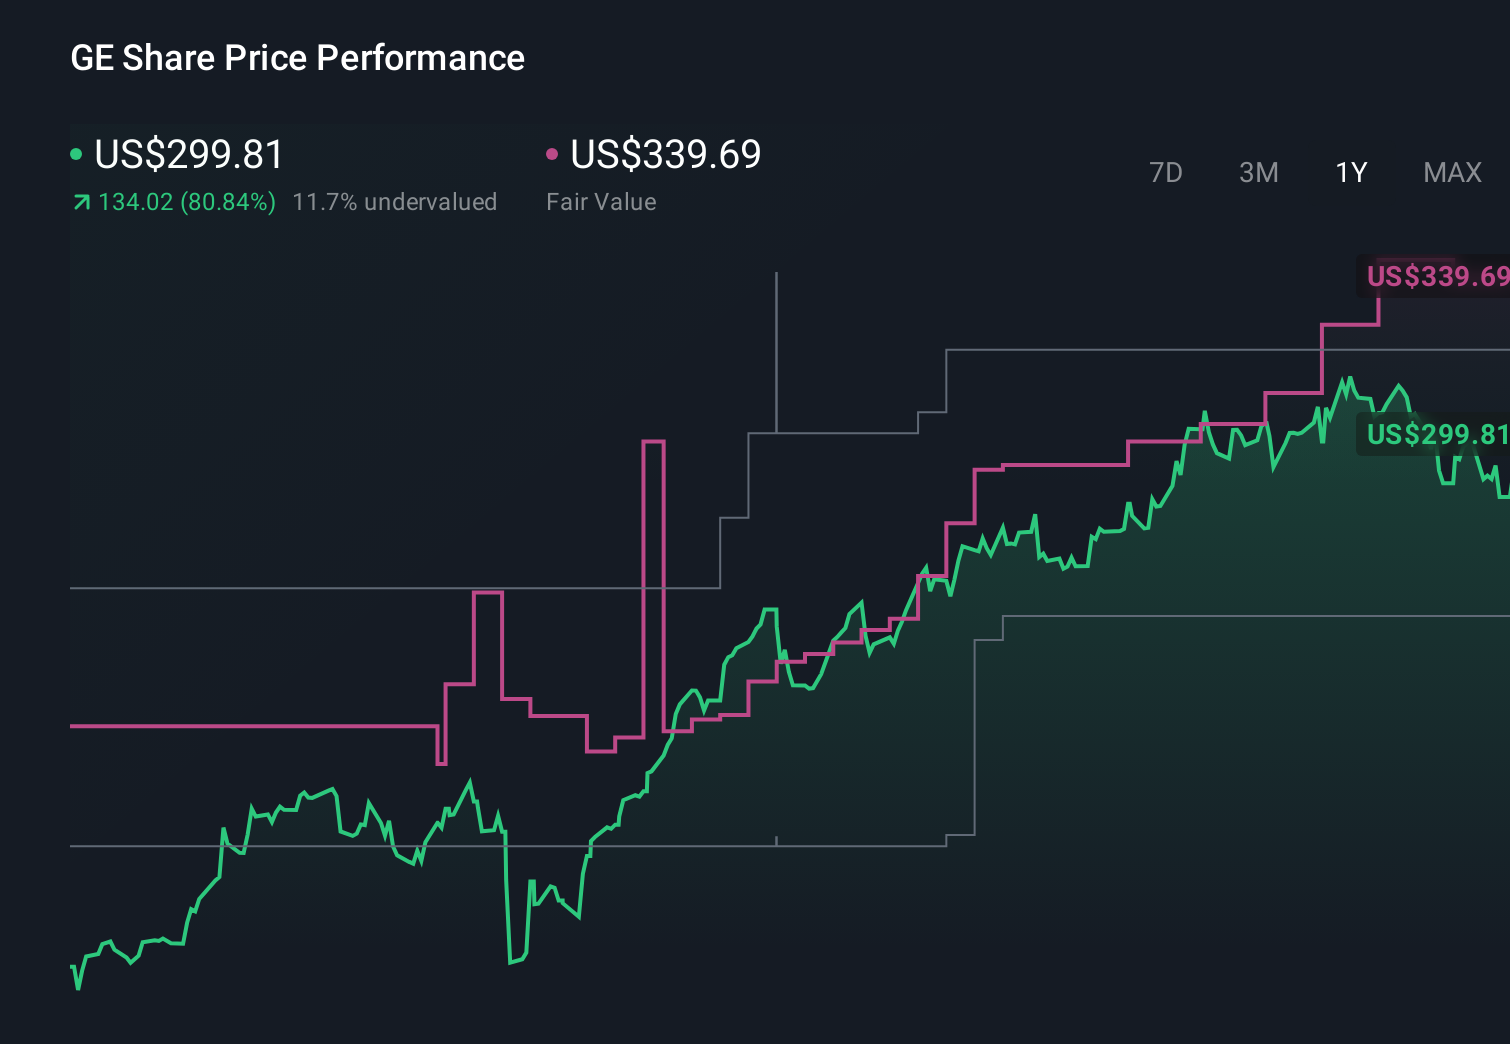1510x1044 pixels.
Task: Click the 'Fair Value' text label
Action: 601,201
